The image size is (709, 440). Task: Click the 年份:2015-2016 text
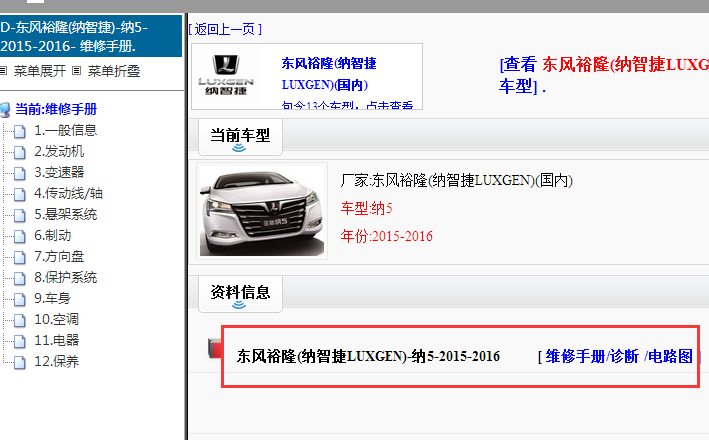387,236
